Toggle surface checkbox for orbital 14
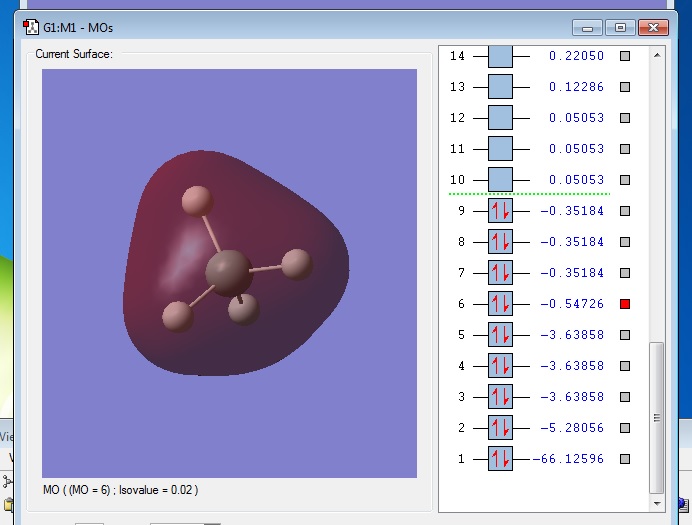 624,56
